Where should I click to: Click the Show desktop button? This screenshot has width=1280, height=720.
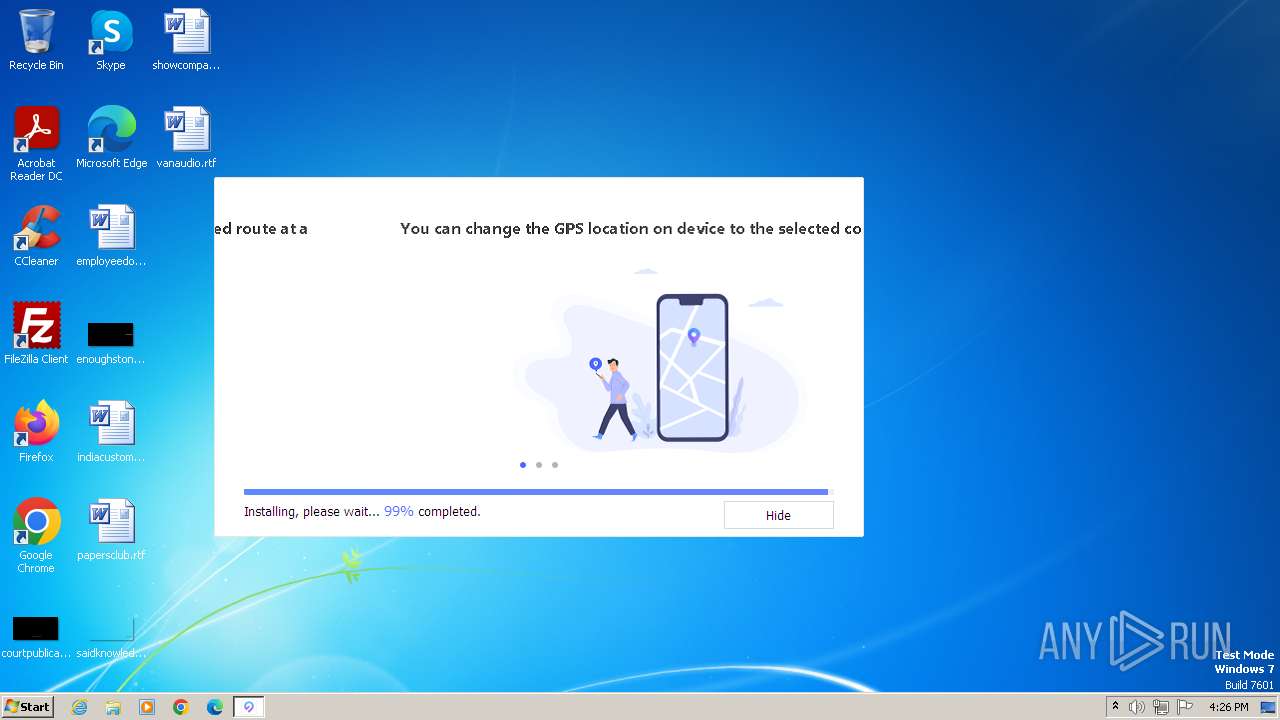click(x=1269, y=707)
